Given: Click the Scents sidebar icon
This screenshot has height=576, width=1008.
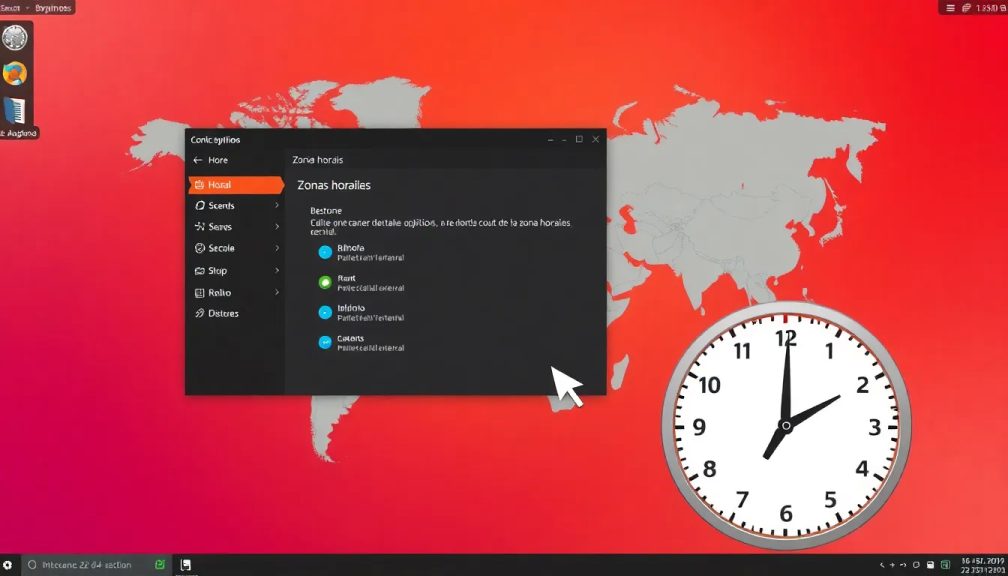Looking at the screenshot, I should pos(200,205).
